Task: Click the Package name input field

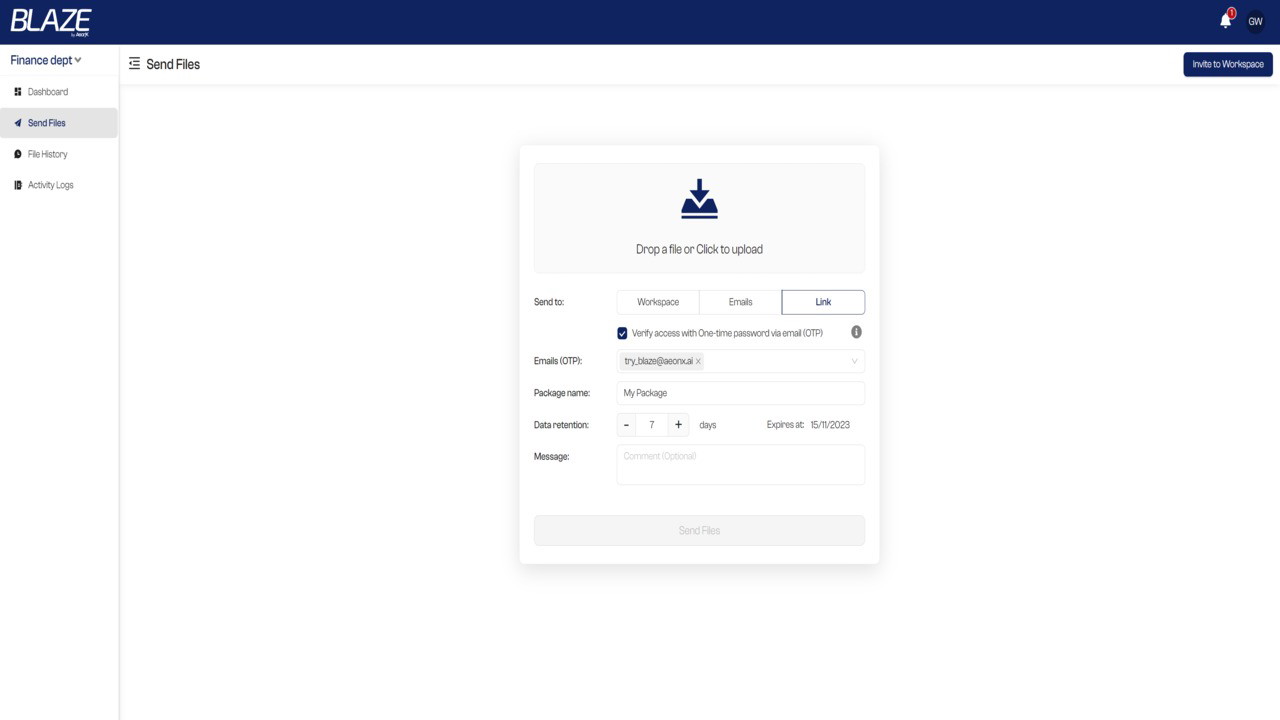Action: pyautogui.click(x=740, y=393)
